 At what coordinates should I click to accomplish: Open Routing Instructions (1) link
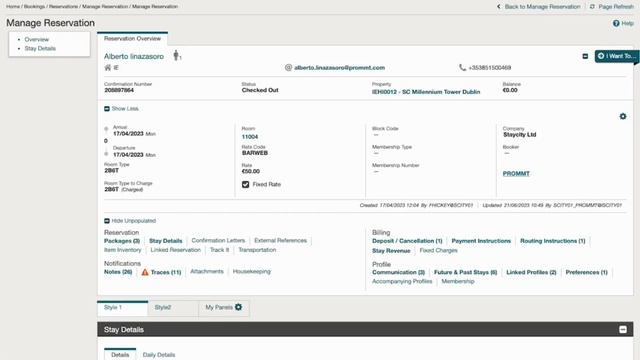[x=553, y=241]
